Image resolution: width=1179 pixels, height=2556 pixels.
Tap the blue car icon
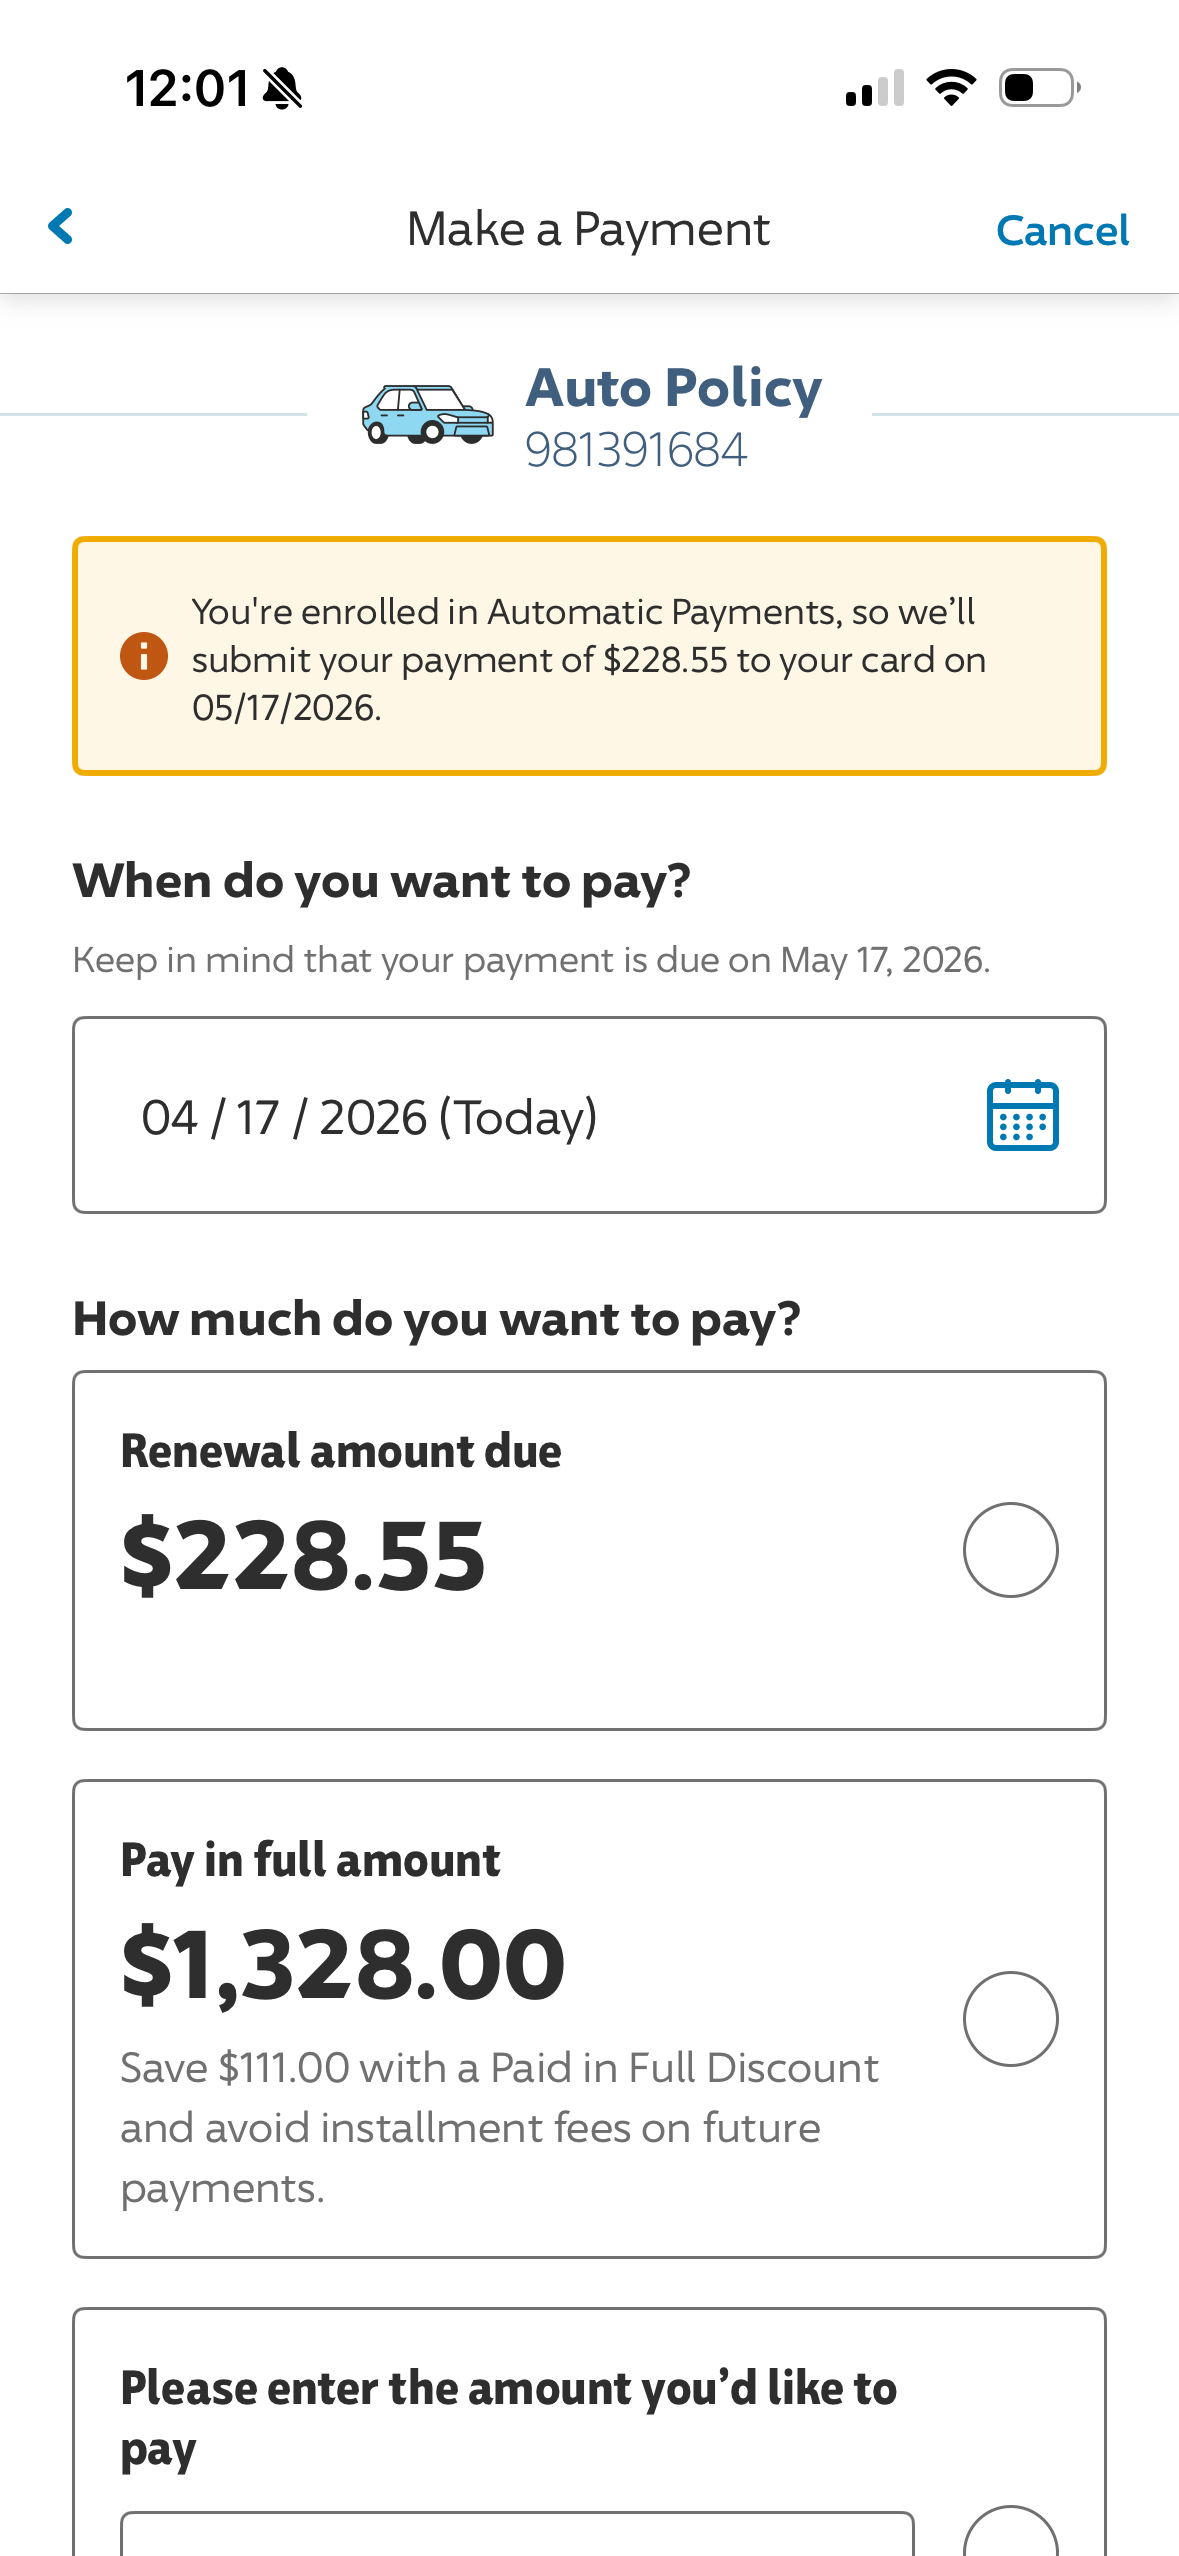coord(427,414)
